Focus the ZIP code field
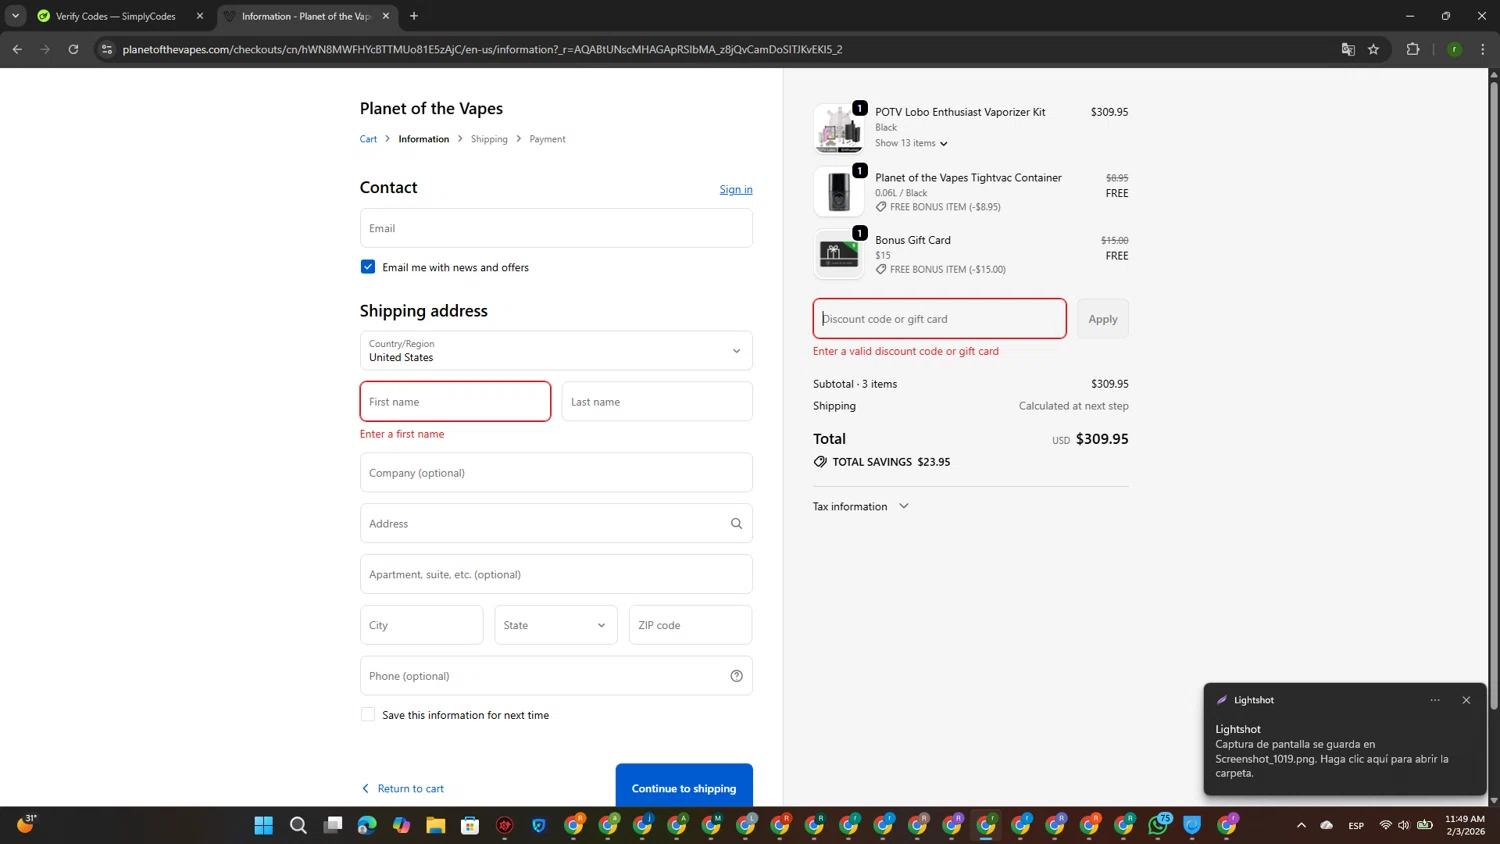The height and width of the screenshot is (844, 1500). click(690, 625)
